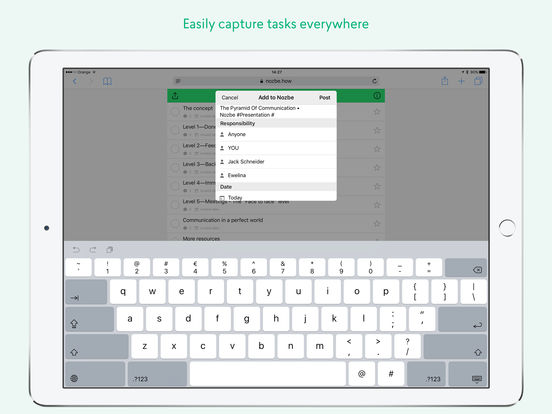Tap the left .?123 key
This screenshot has height=414, width=552.
(x=157, y=374)
